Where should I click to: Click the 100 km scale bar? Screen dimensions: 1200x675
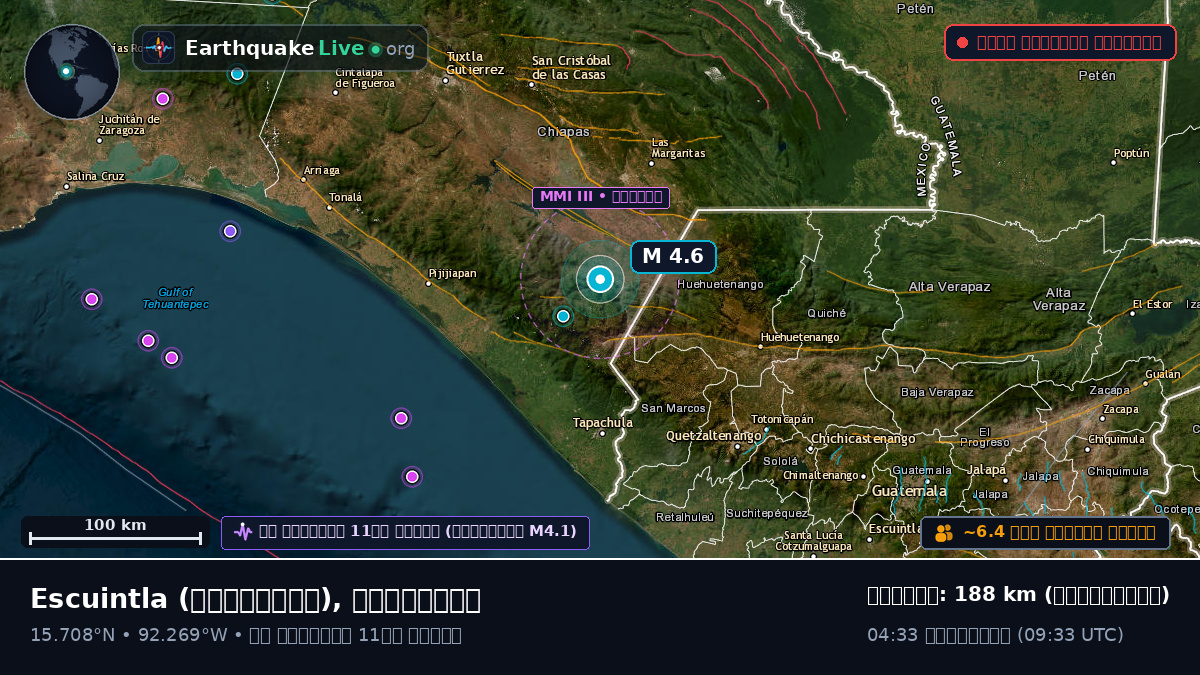point(115,532)
